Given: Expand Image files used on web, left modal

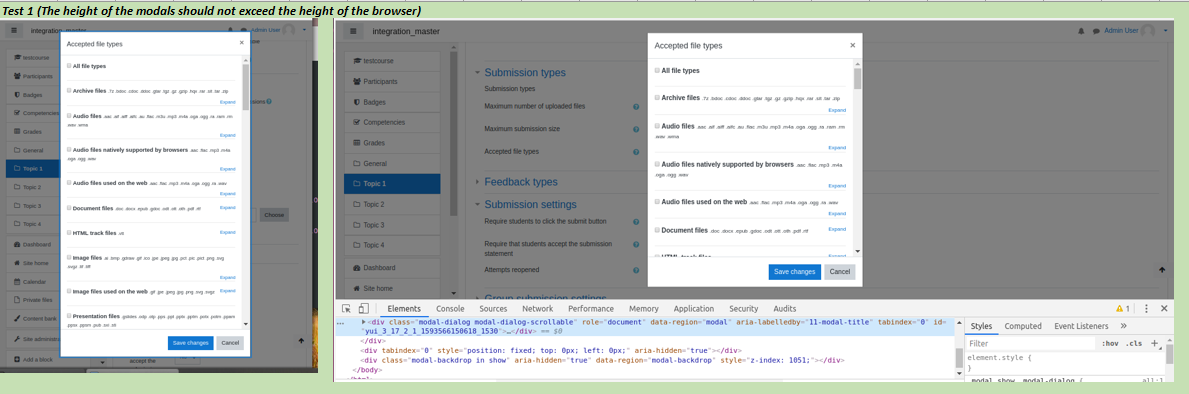Looking at the screenshot, I should [x=227, y=291].
